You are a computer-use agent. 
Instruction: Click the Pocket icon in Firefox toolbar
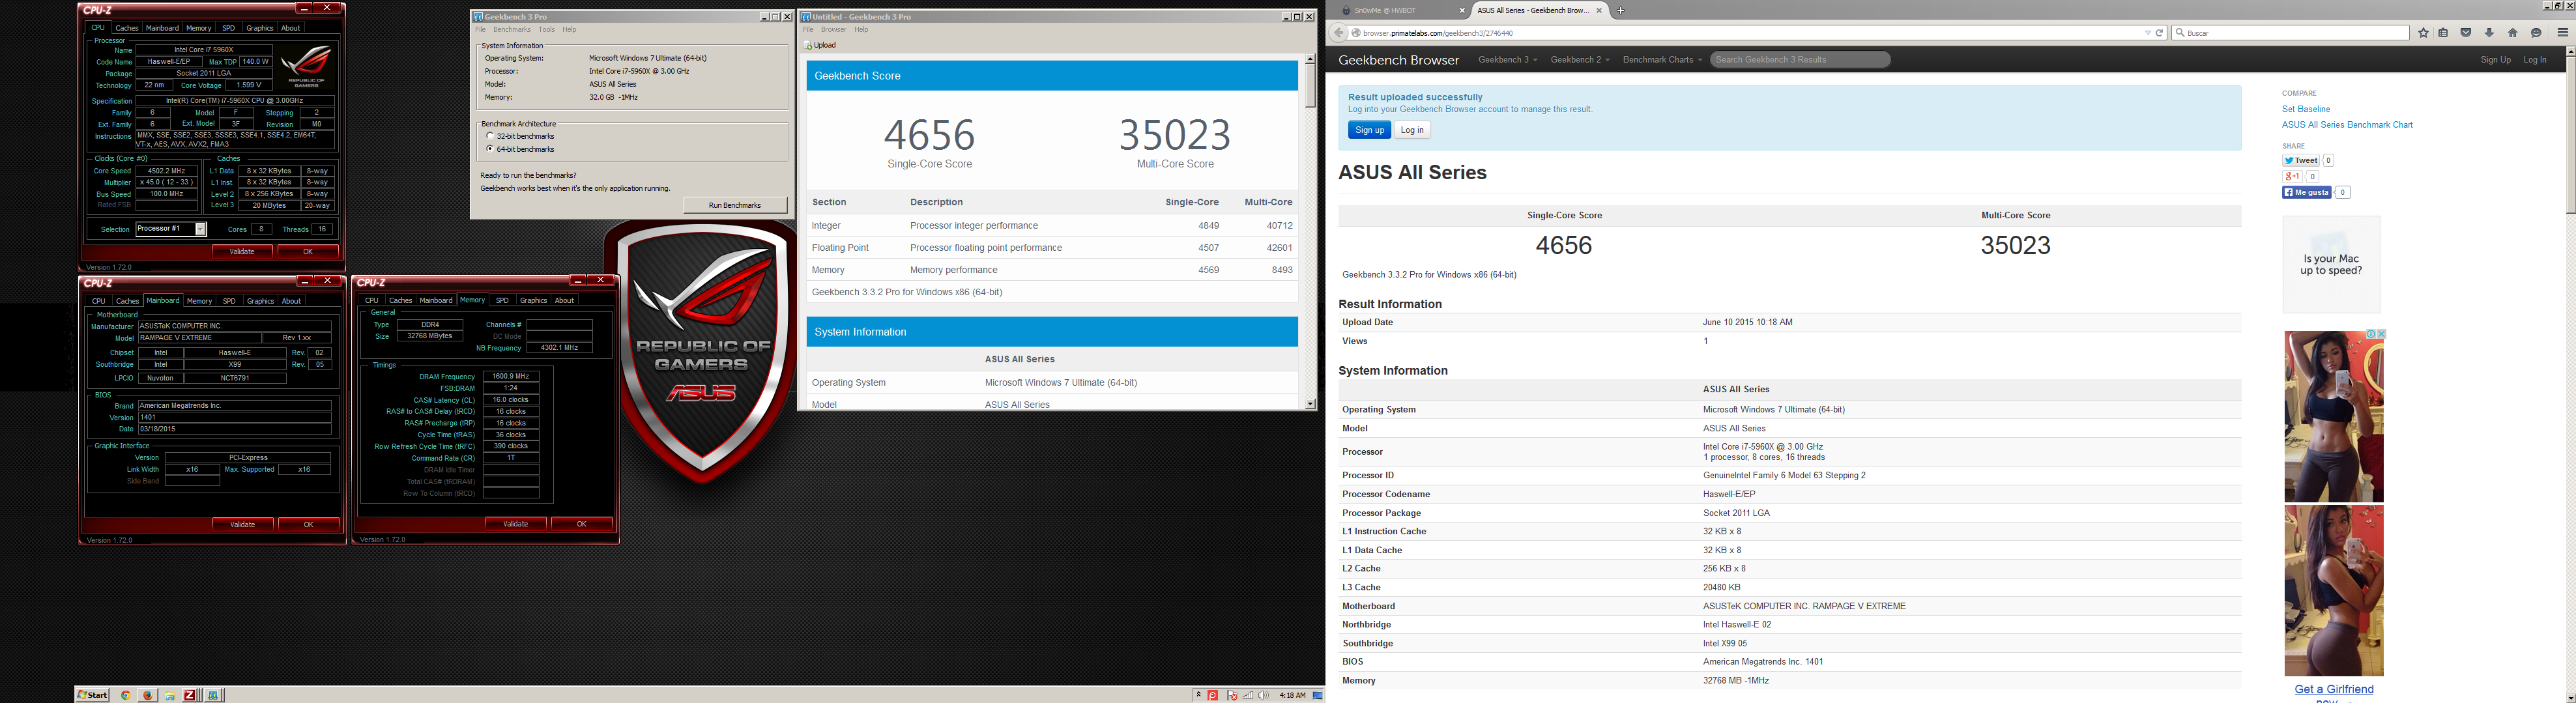(2466, 33)
